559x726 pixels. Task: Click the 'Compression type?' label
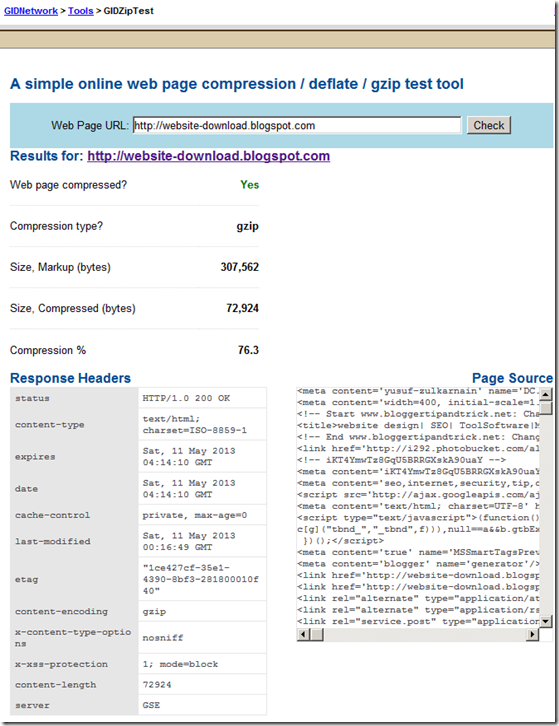57,226
